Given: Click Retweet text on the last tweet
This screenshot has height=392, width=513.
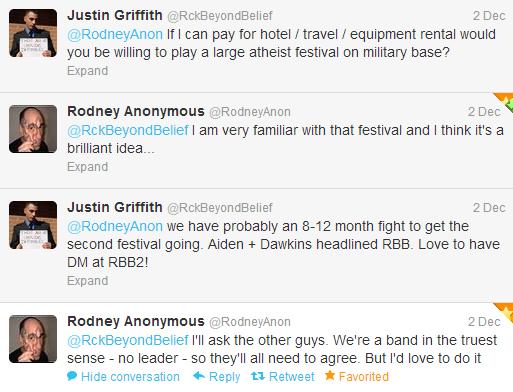Looking at the screenshot, I should pos(292,377).
